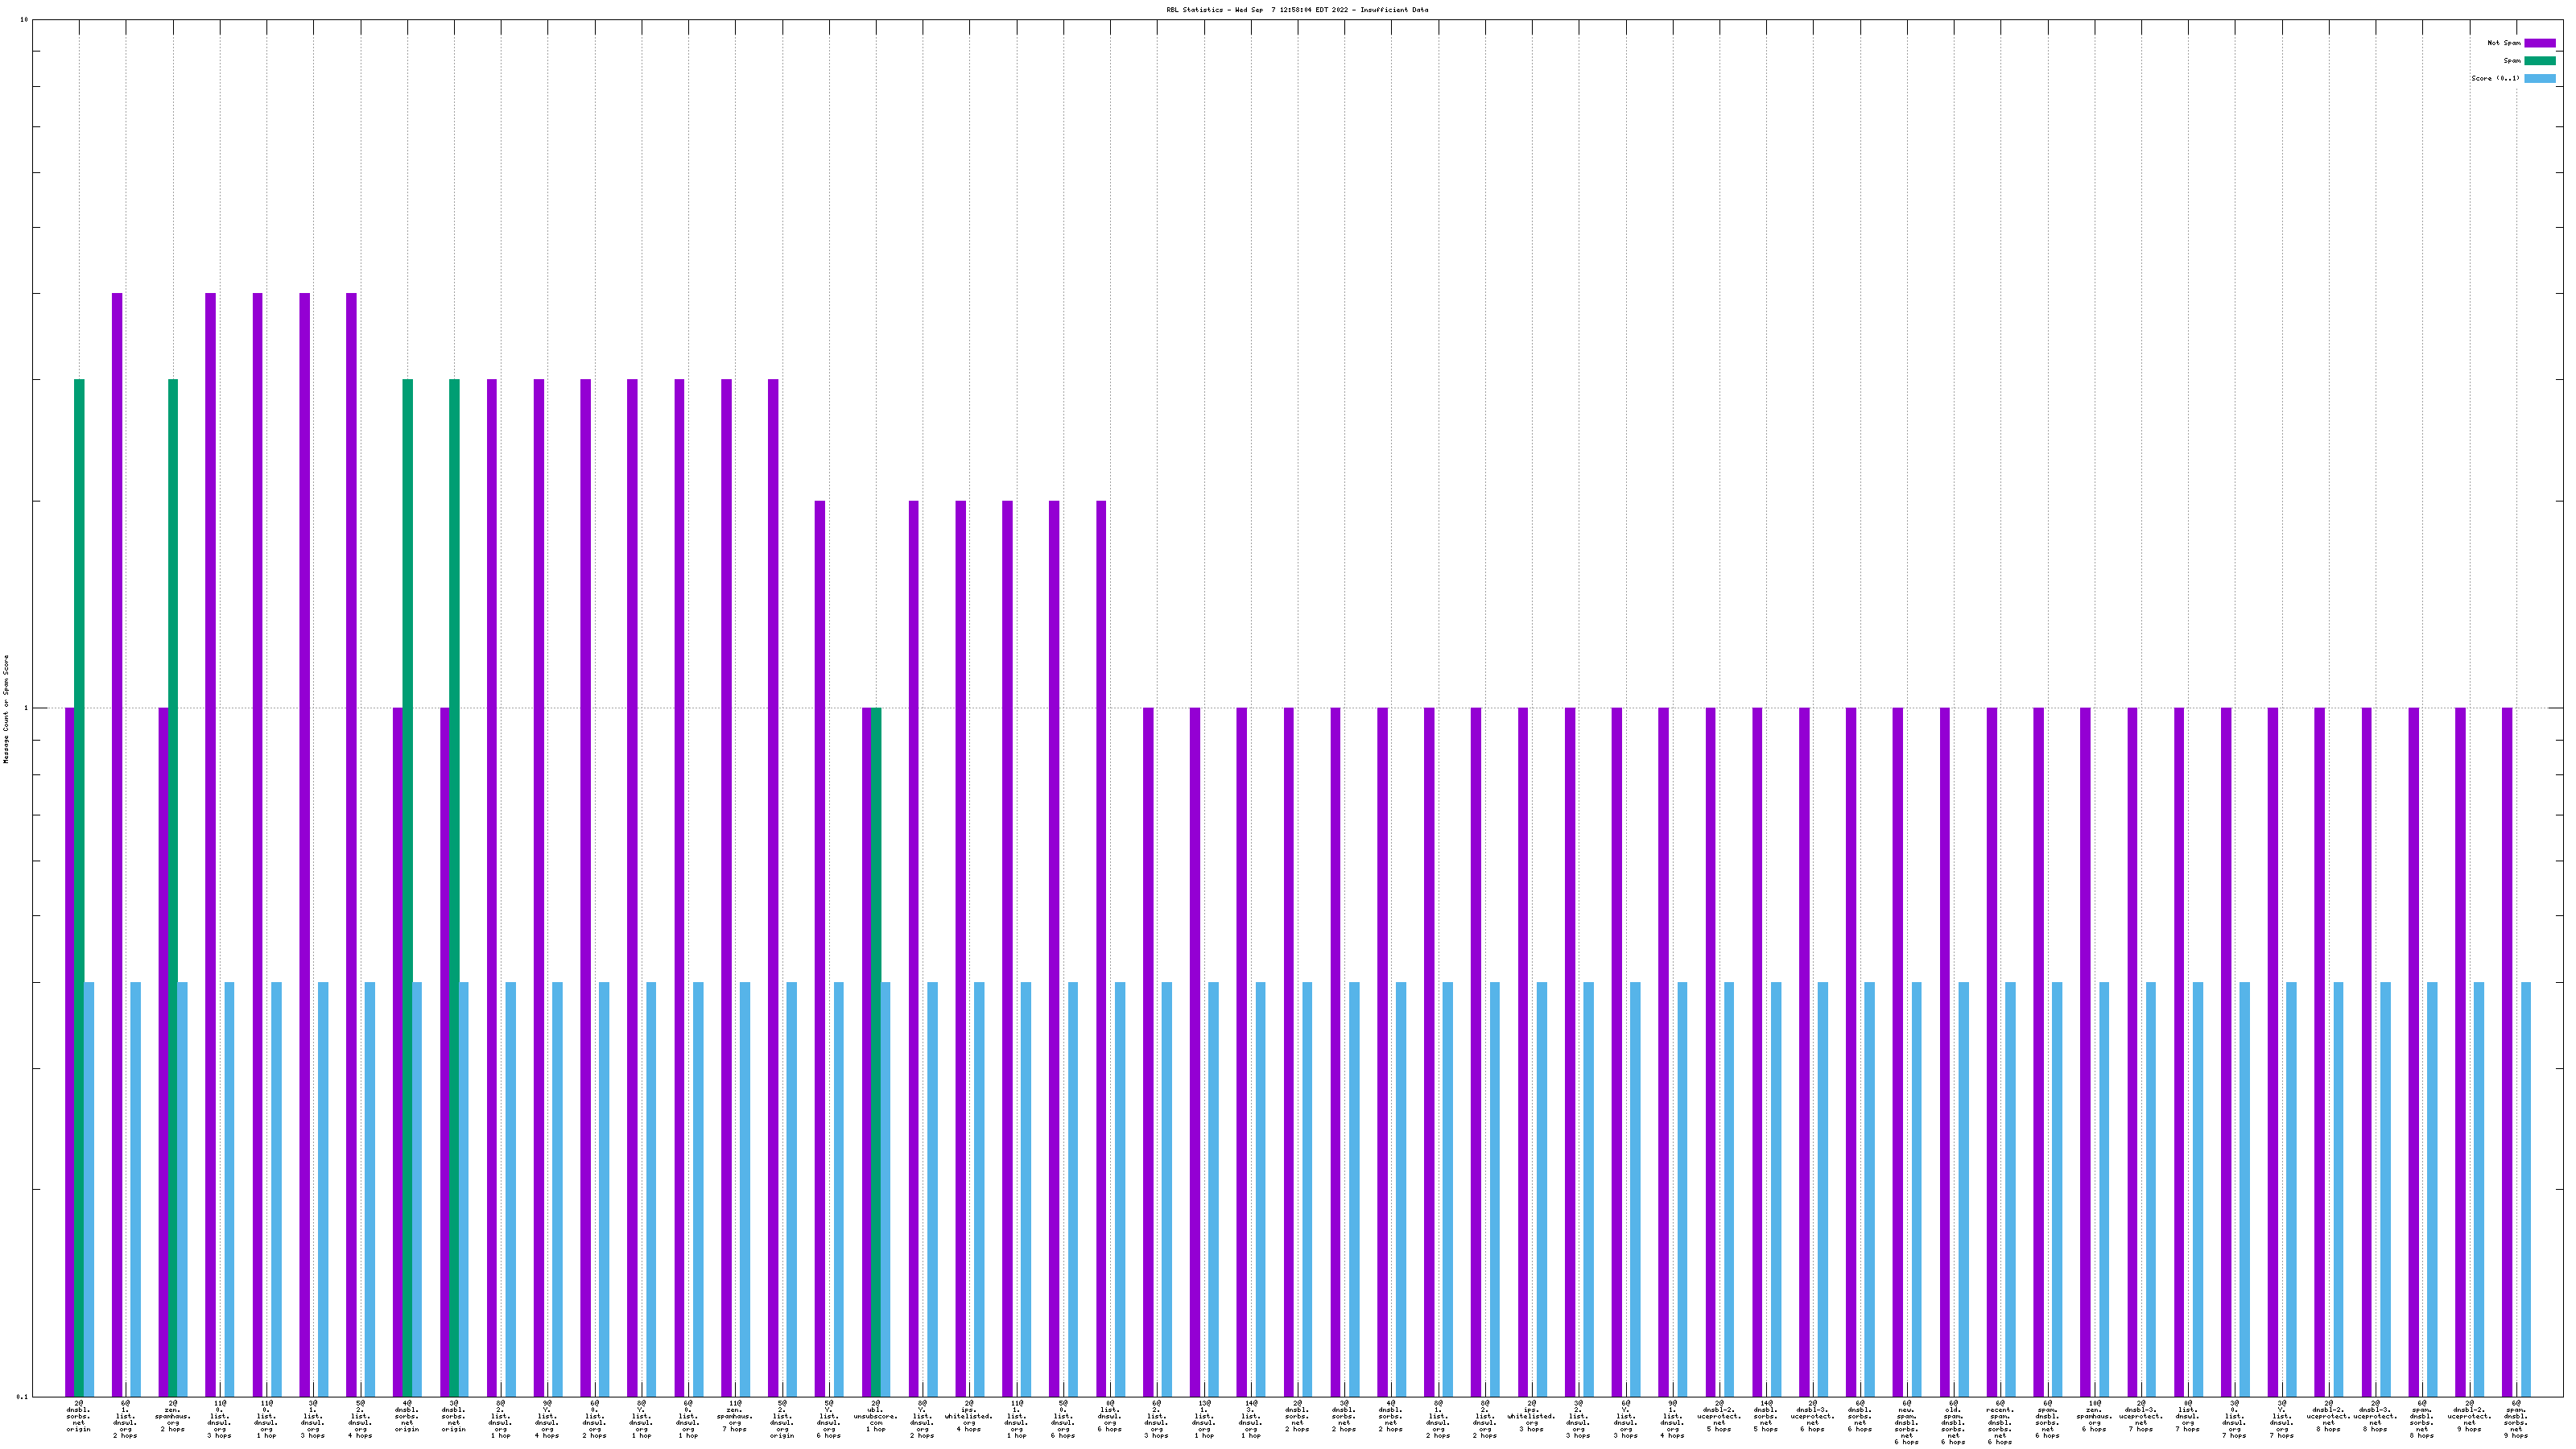The image size is (2576, 1449).
Task: Click the new.spam.dnsbl.sorbs.net 6 hops label
Action: [1906, 1423]
